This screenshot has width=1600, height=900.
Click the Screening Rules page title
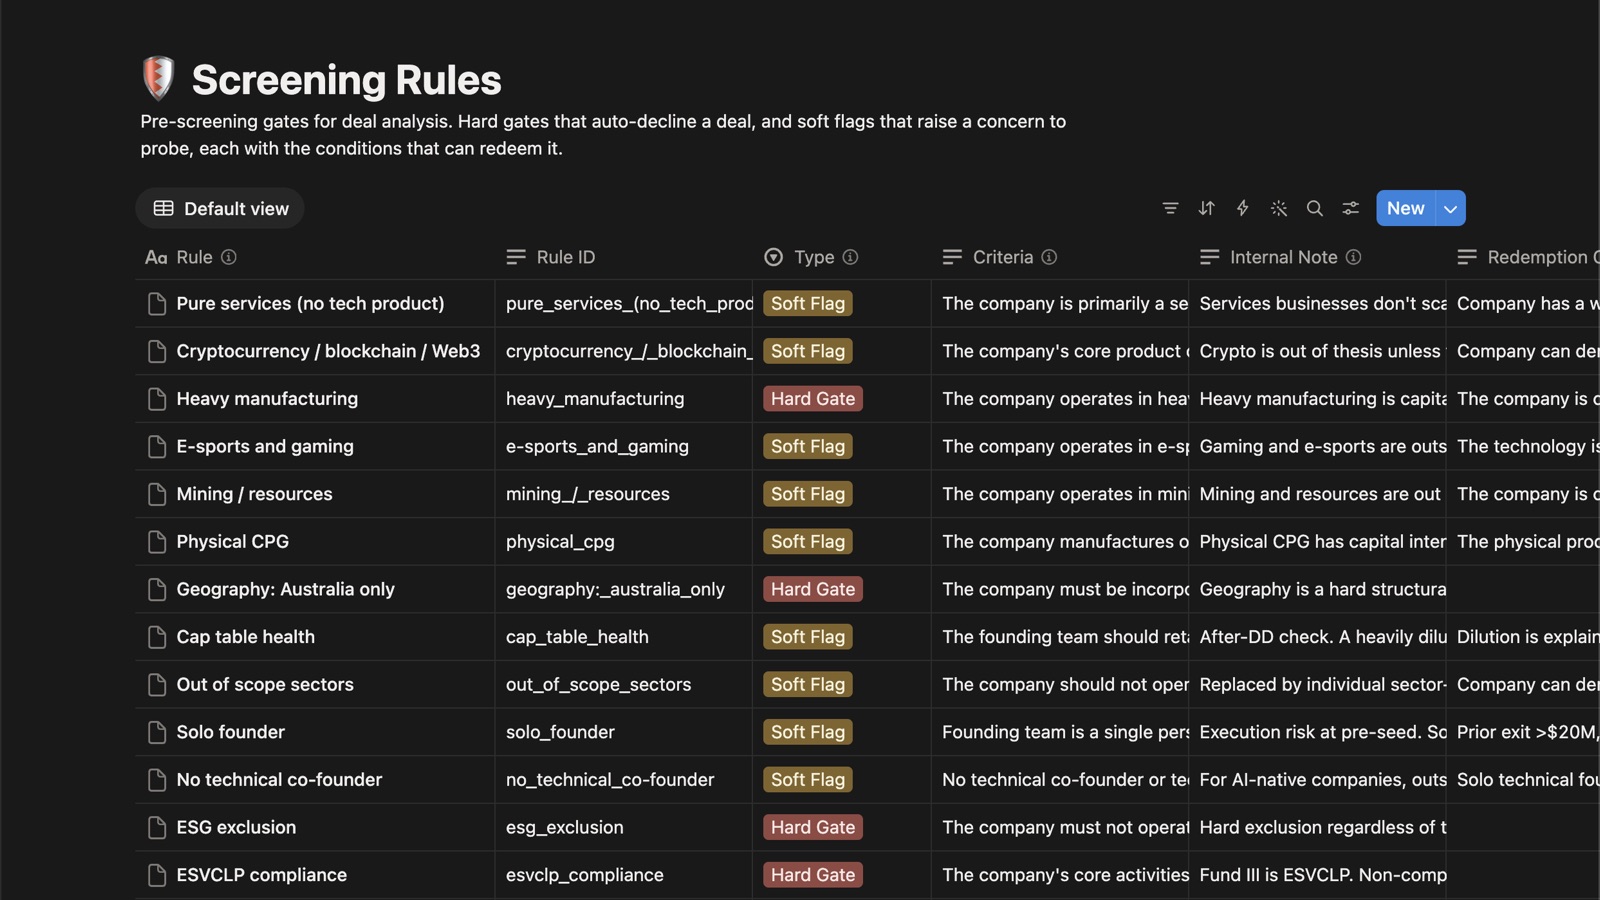[x=346, y=80]
